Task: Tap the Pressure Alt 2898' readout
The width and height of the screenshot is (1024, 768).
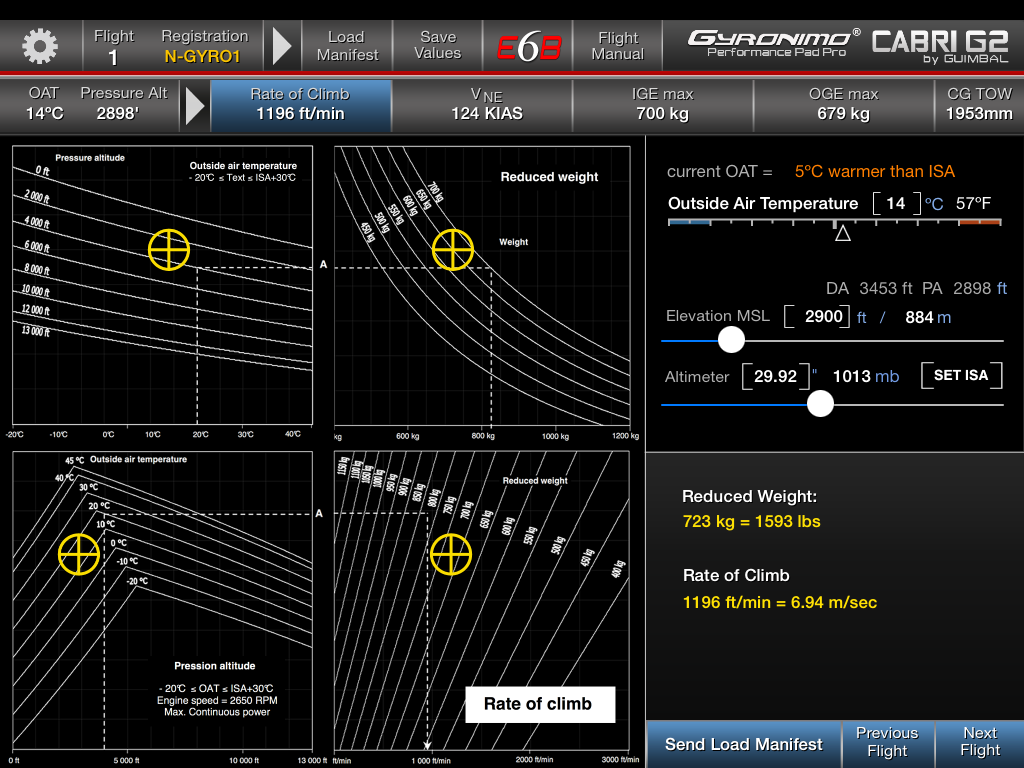Action: tap(123, 104)
